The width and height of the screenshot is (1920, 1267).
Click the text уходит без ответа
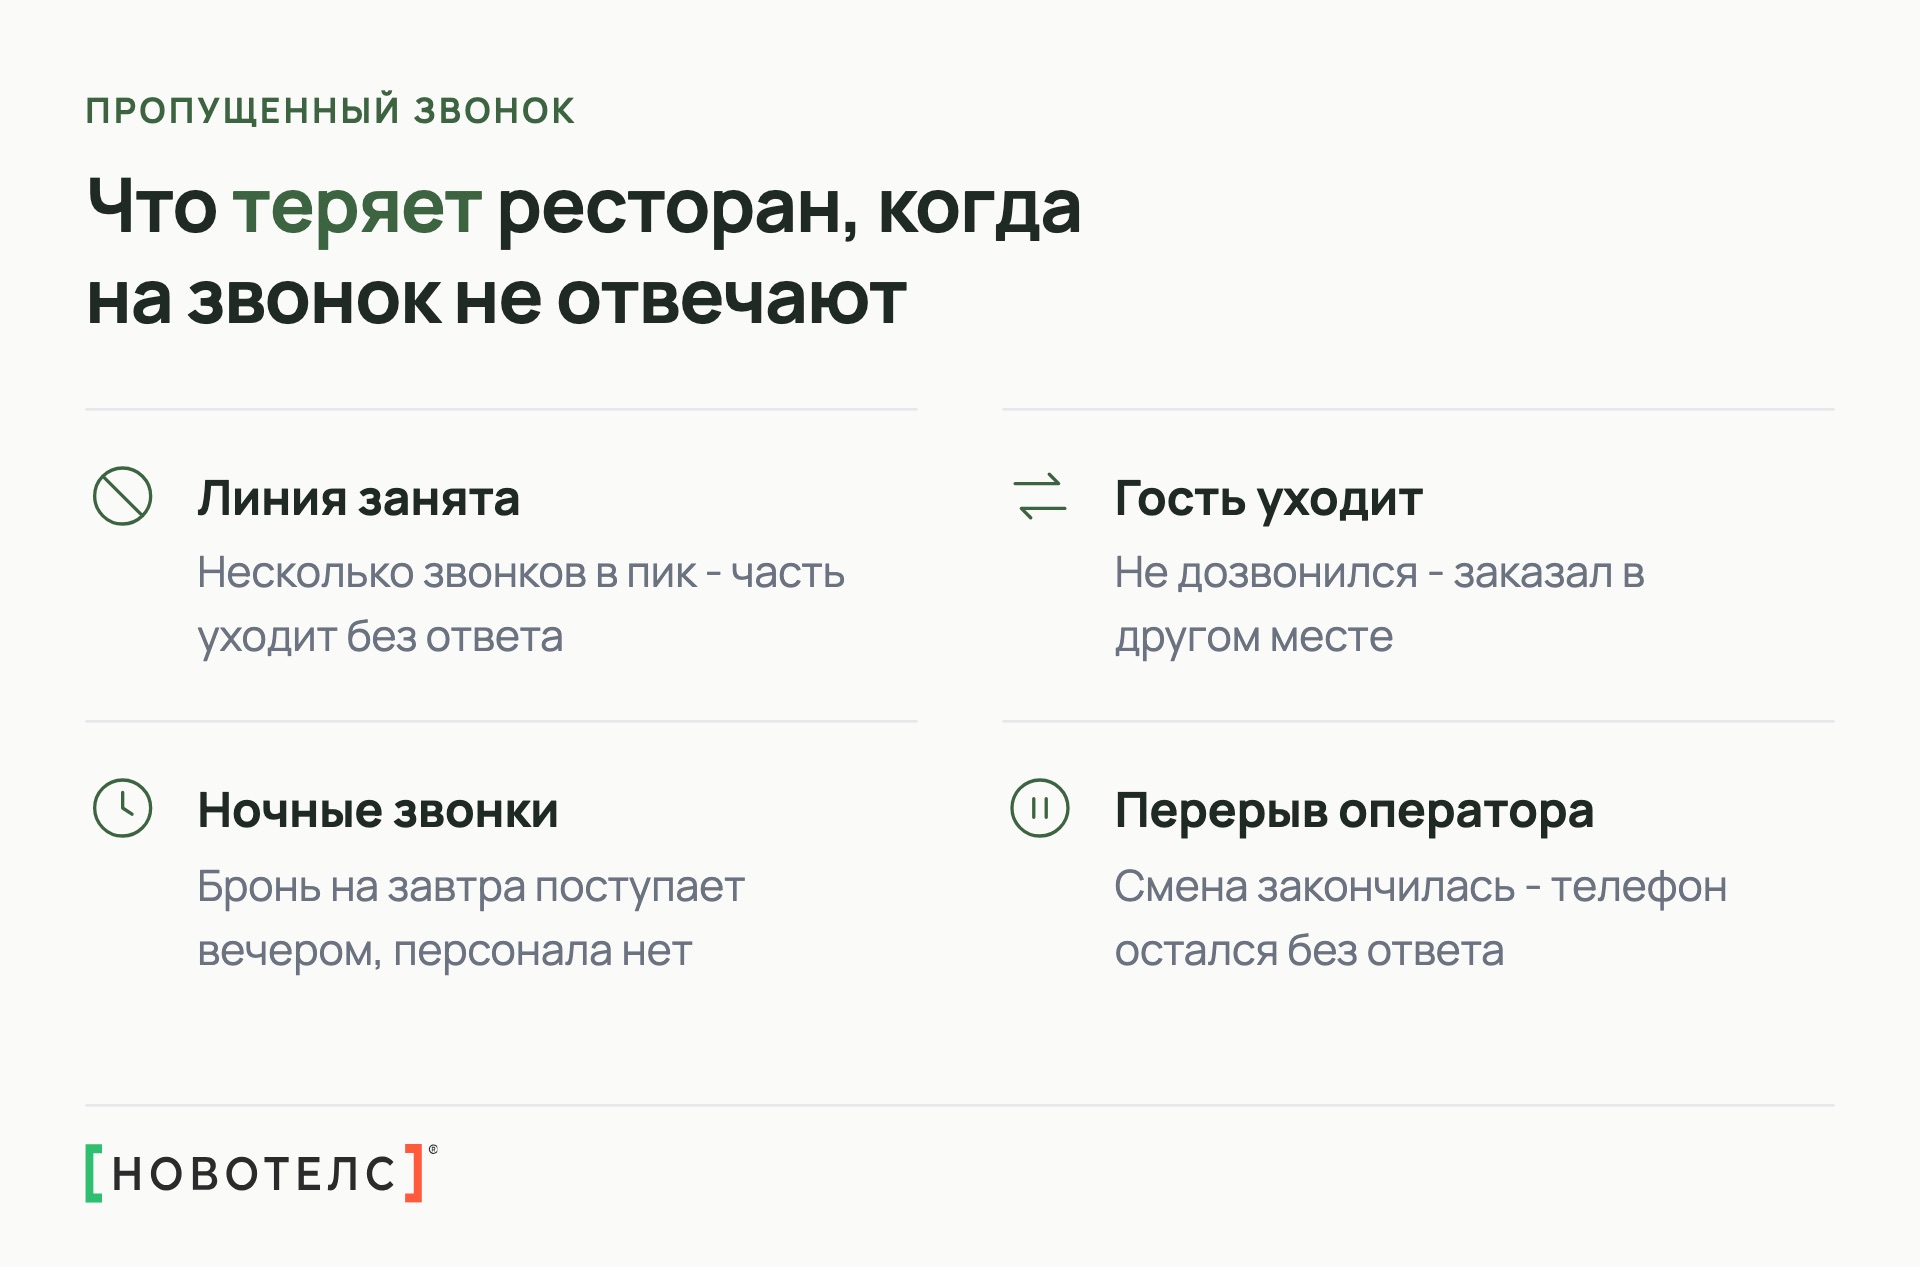click(380, 637)
